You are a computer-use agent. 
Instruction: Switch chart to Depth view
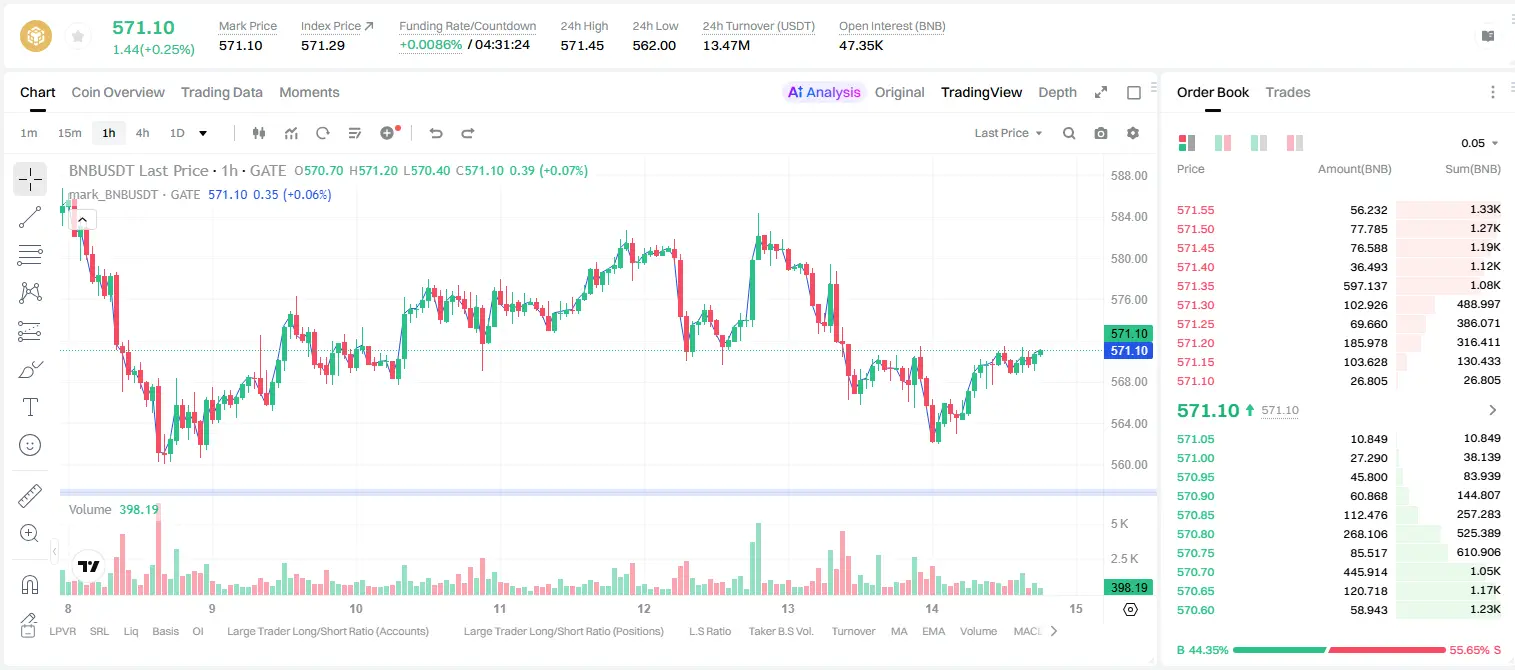click(x=1057, y=92)
